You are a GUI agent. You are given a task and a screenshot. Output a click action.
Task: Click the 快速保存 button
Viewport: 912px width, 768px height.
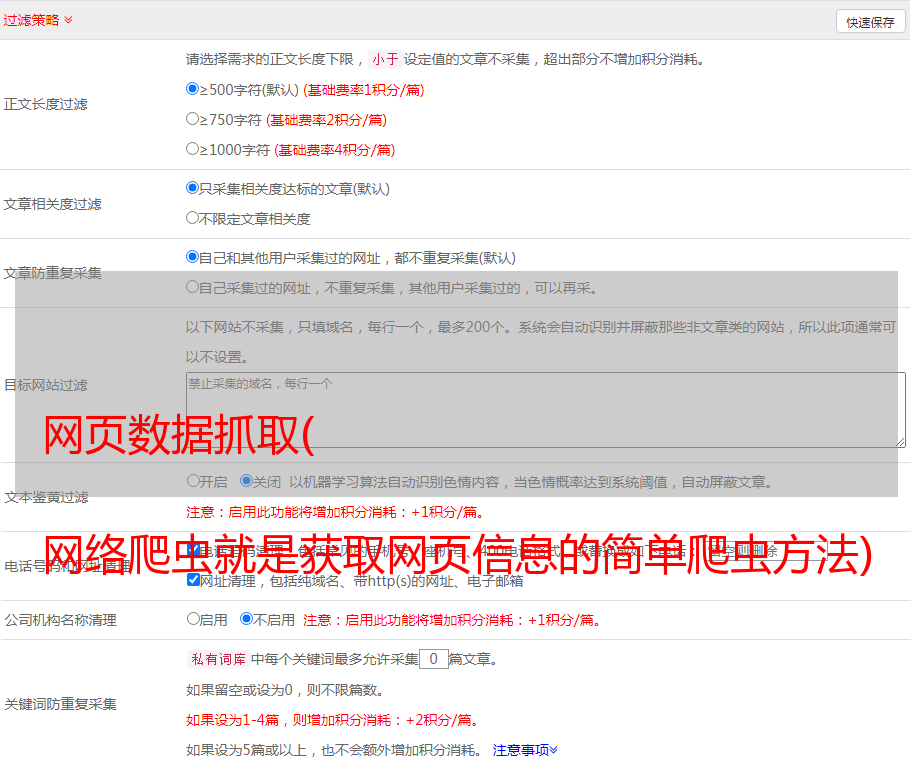pyautogui.click(x=870, y=22)
